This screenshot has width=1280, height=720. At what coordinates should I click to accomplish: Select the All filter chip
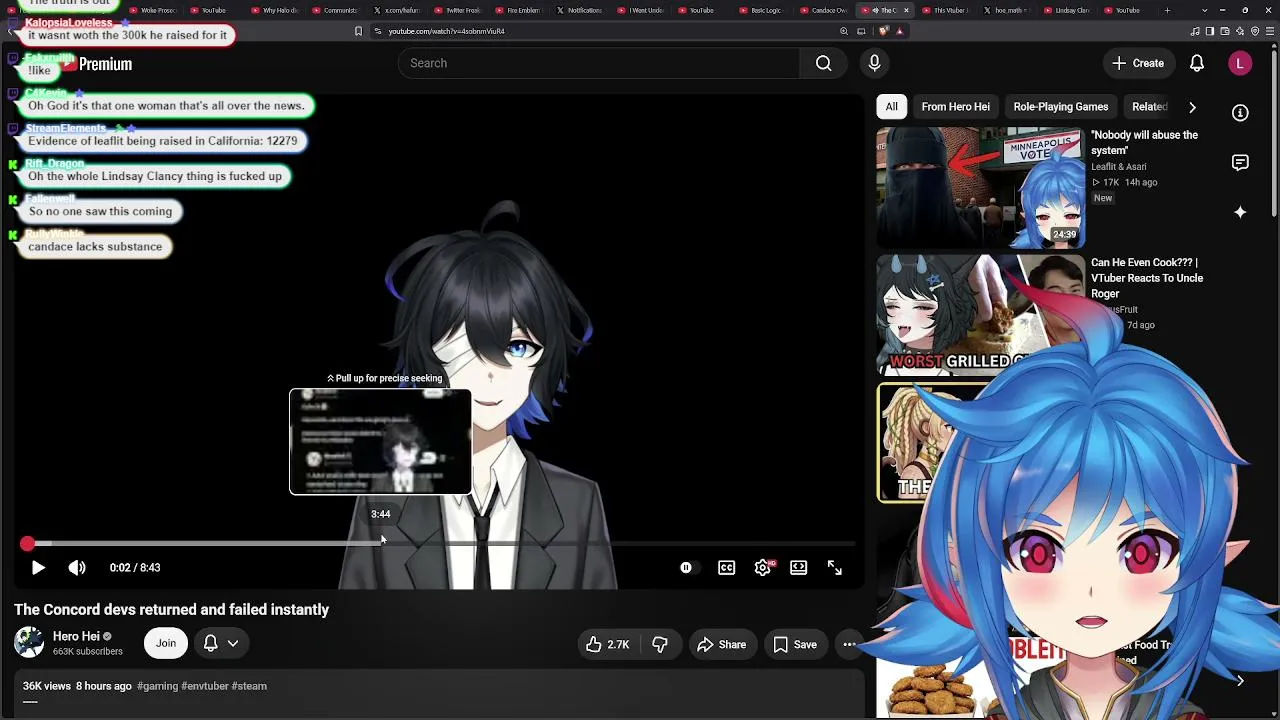click(x=891, y=107)
